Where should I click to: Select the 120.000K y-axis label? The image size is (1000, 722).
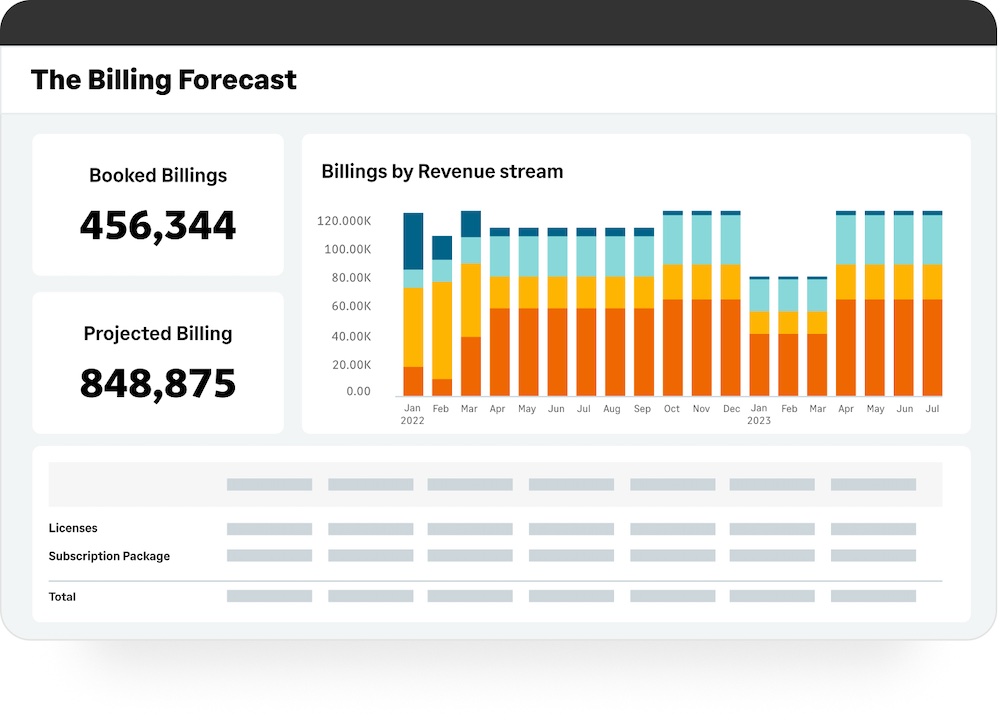[x=344, y=221]
